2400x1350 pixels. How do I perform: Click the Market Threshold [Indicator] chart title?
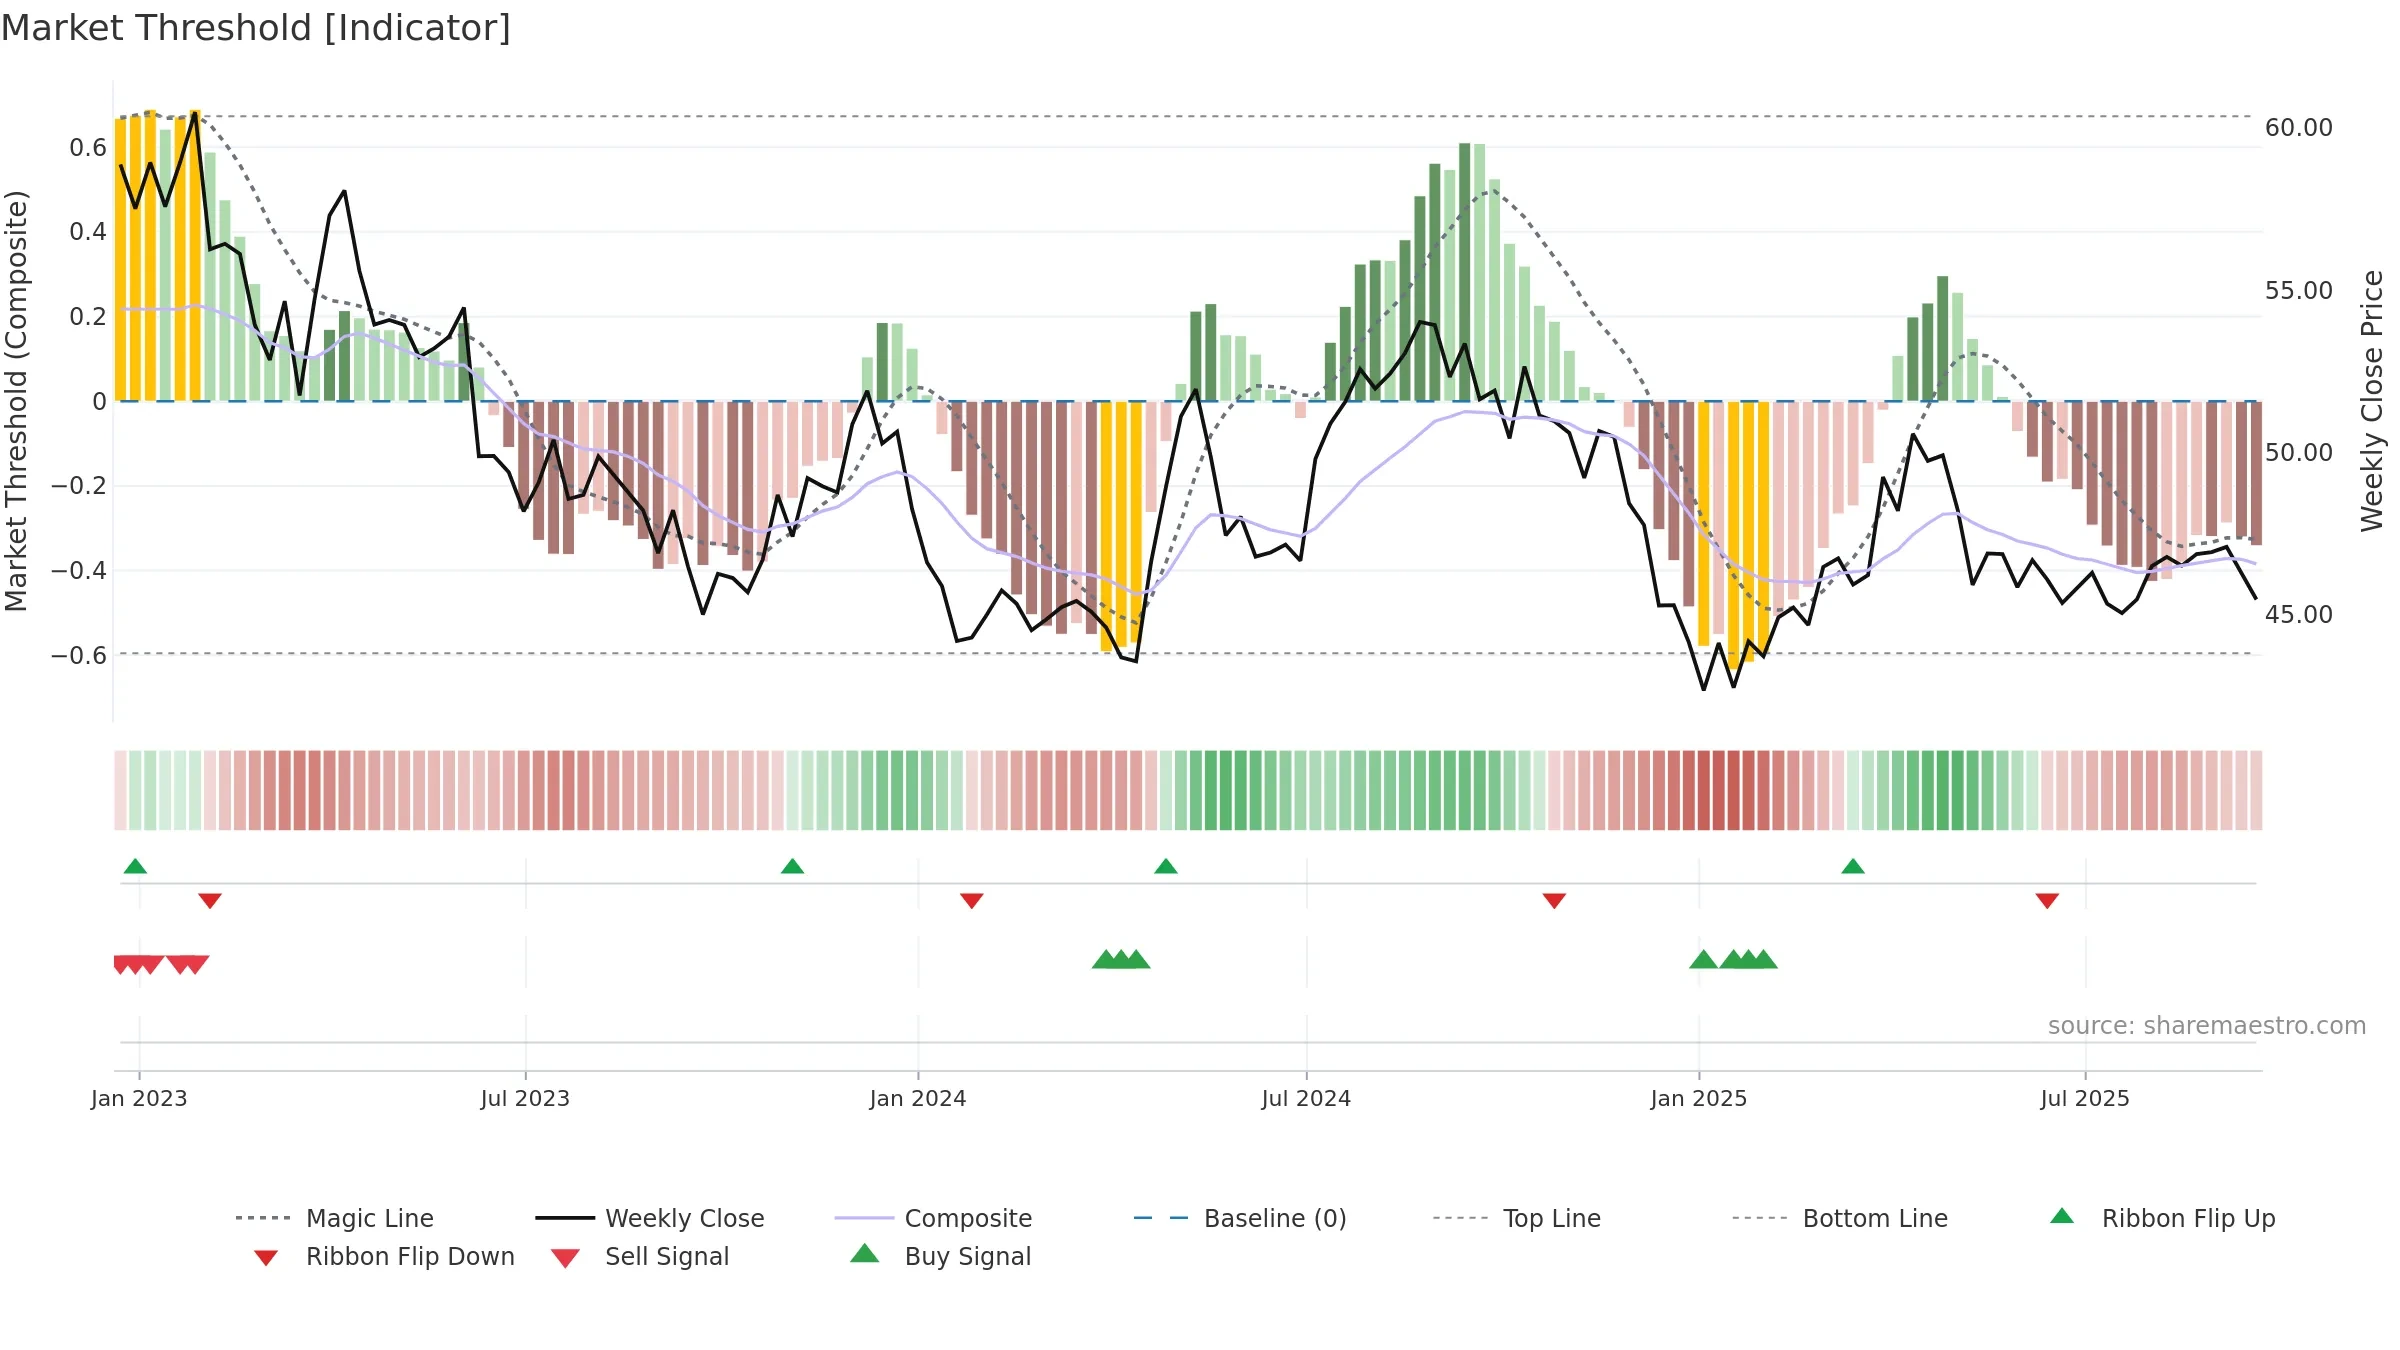(x=256, y=28)
